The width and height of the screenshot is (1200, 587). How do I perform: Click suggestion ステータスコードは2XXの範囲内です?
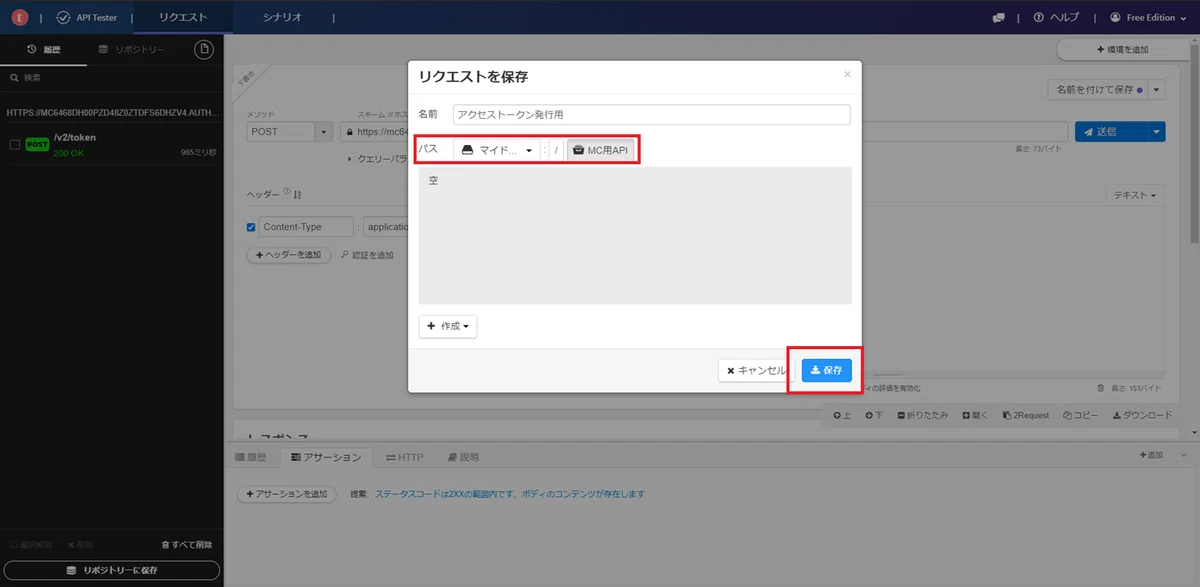click(x=445, y=494)
